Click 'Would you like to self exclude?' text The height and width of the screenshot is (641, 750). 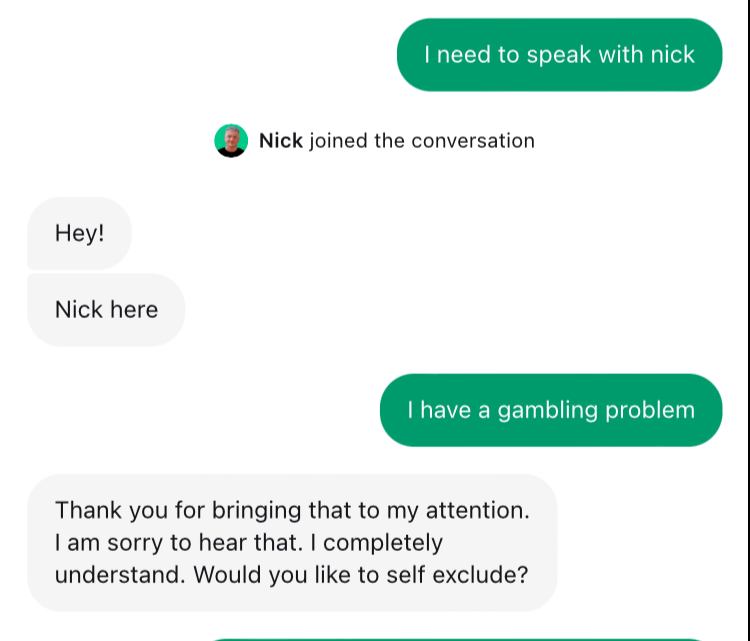pos(361,576)
